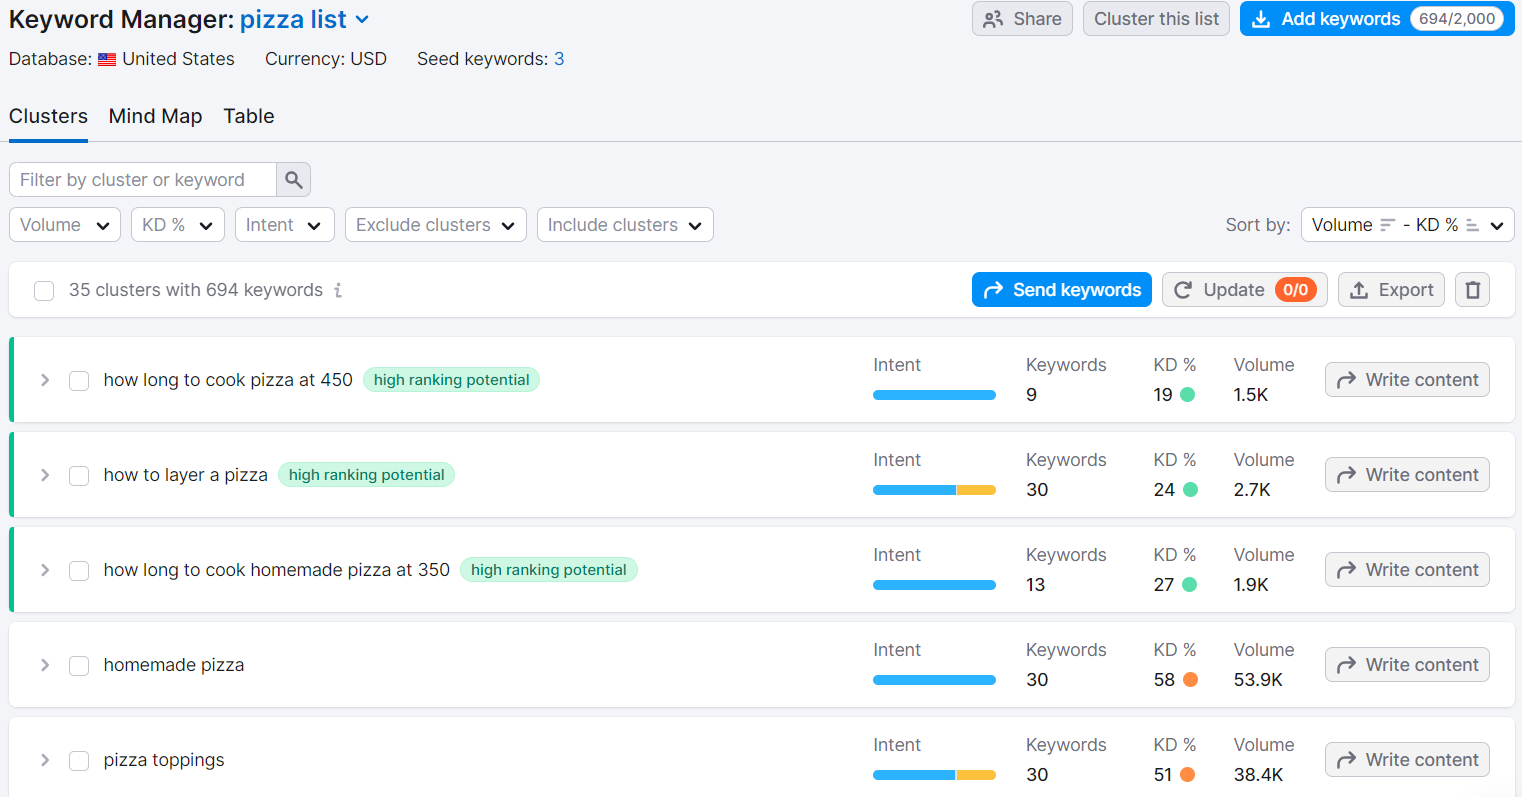This screenshot has height=797, width=1522.
Task: Click intent bar for 'how to layer a pizza'
Action: 934,490
